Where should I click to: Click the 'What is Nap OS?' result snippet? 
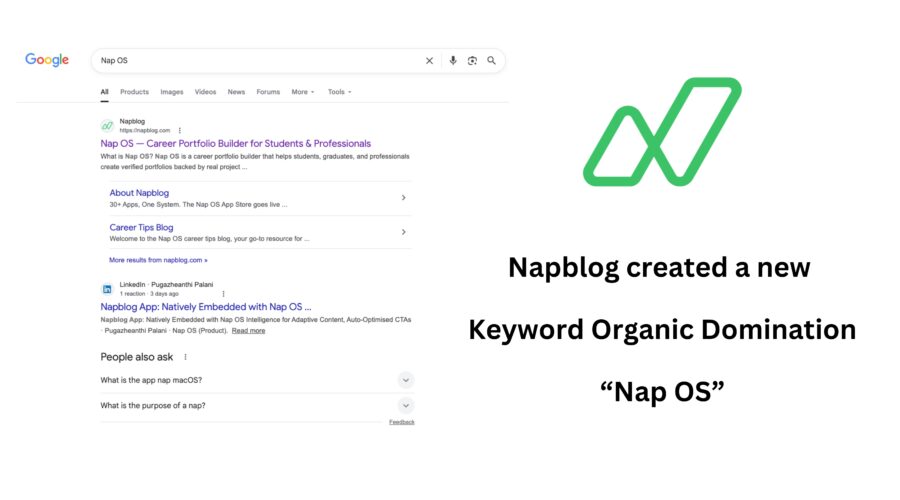pos(255,161)
